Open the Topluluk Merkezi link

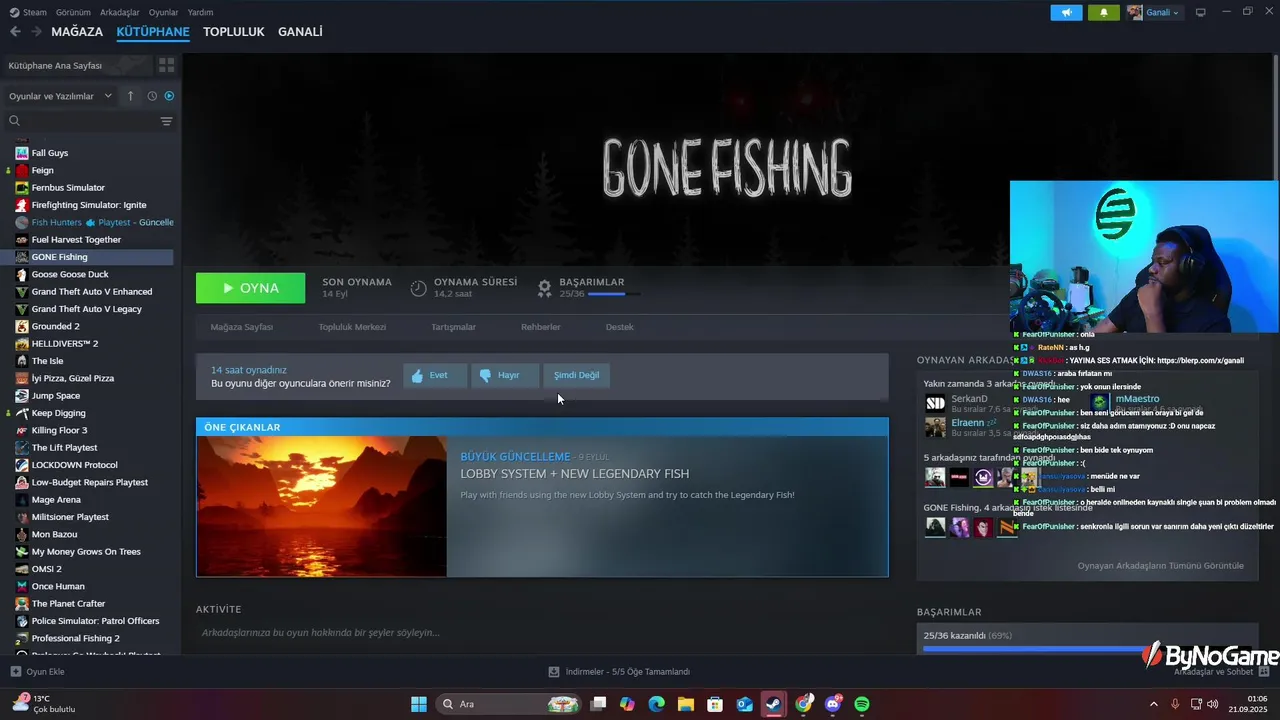tap(352, 327)
